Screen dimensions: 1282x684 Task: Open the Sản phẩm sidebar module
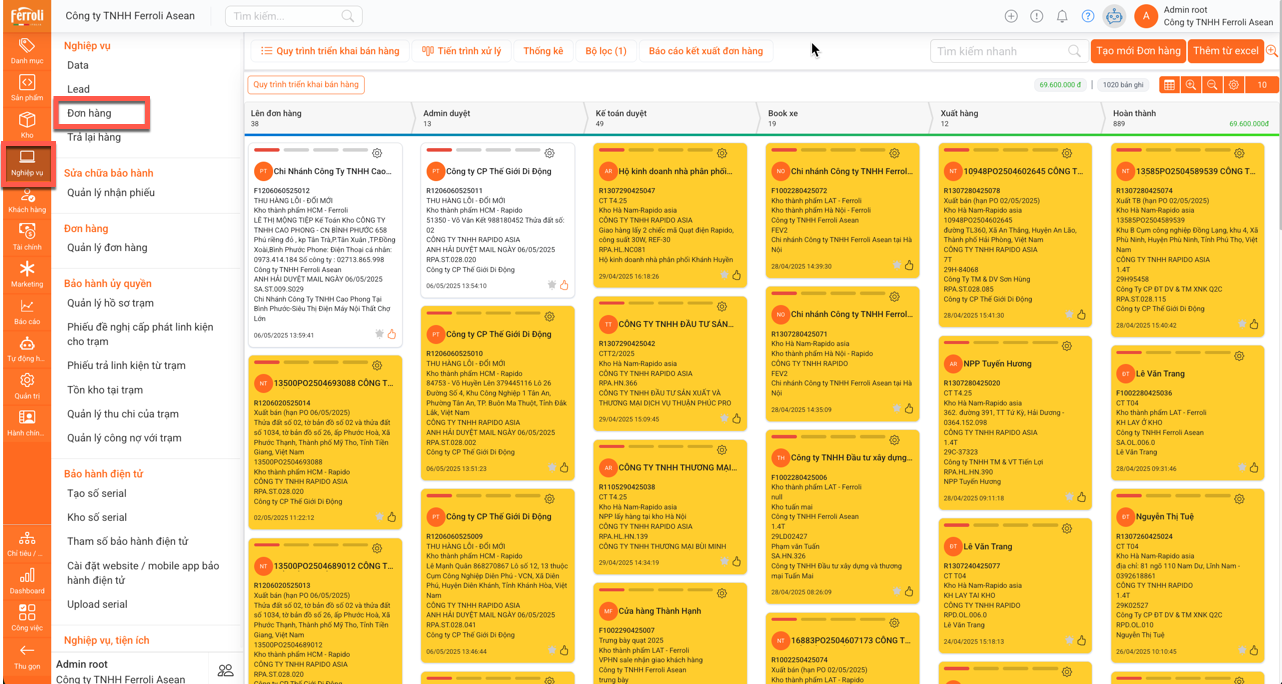click(x=27, y=88)
